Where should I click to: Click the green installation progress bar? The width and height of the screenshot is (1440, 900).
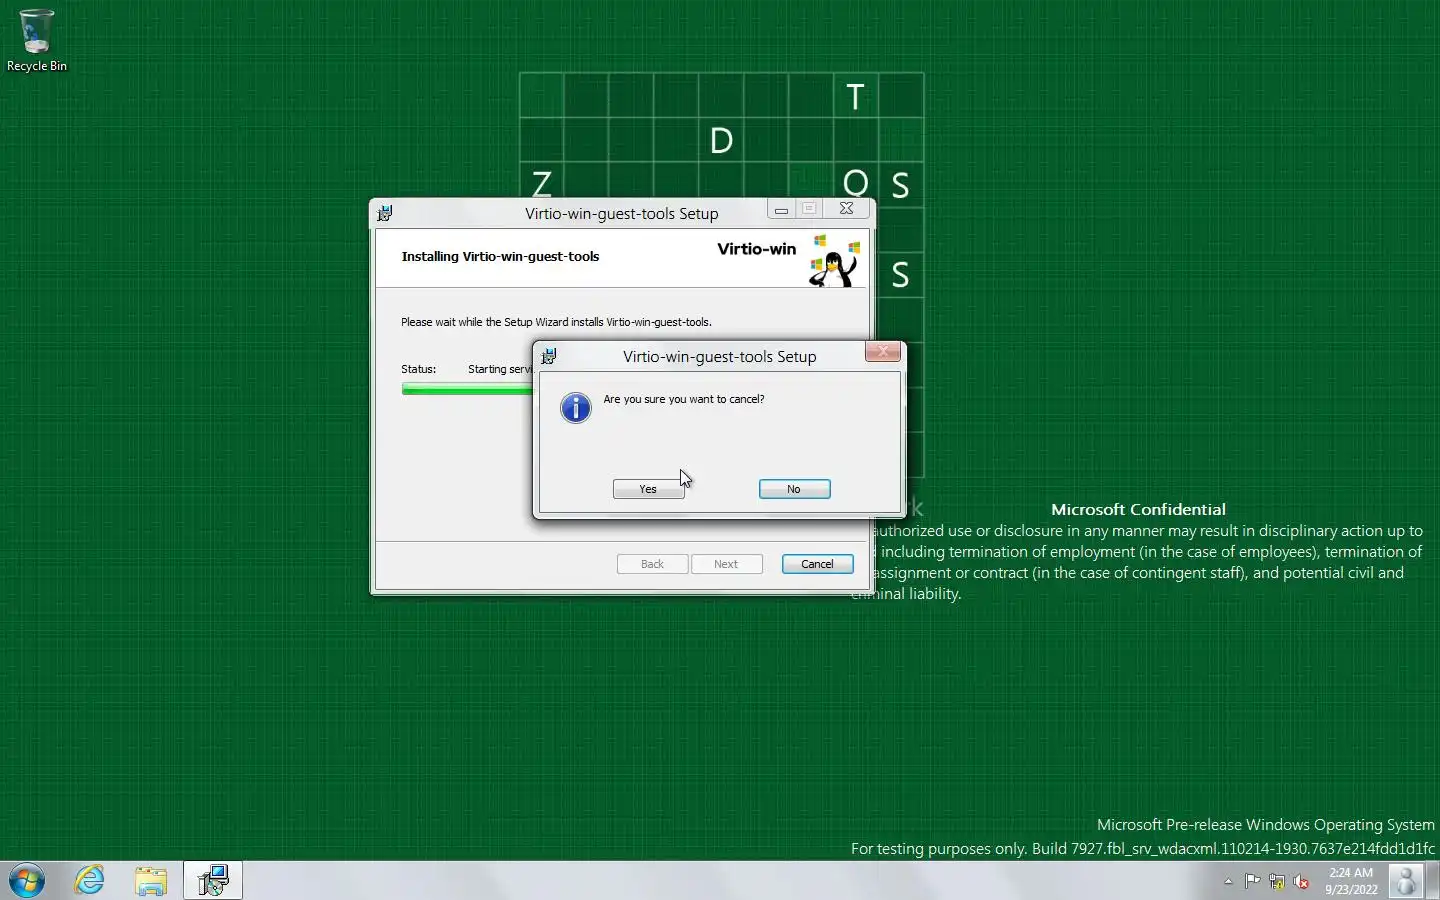467,389
